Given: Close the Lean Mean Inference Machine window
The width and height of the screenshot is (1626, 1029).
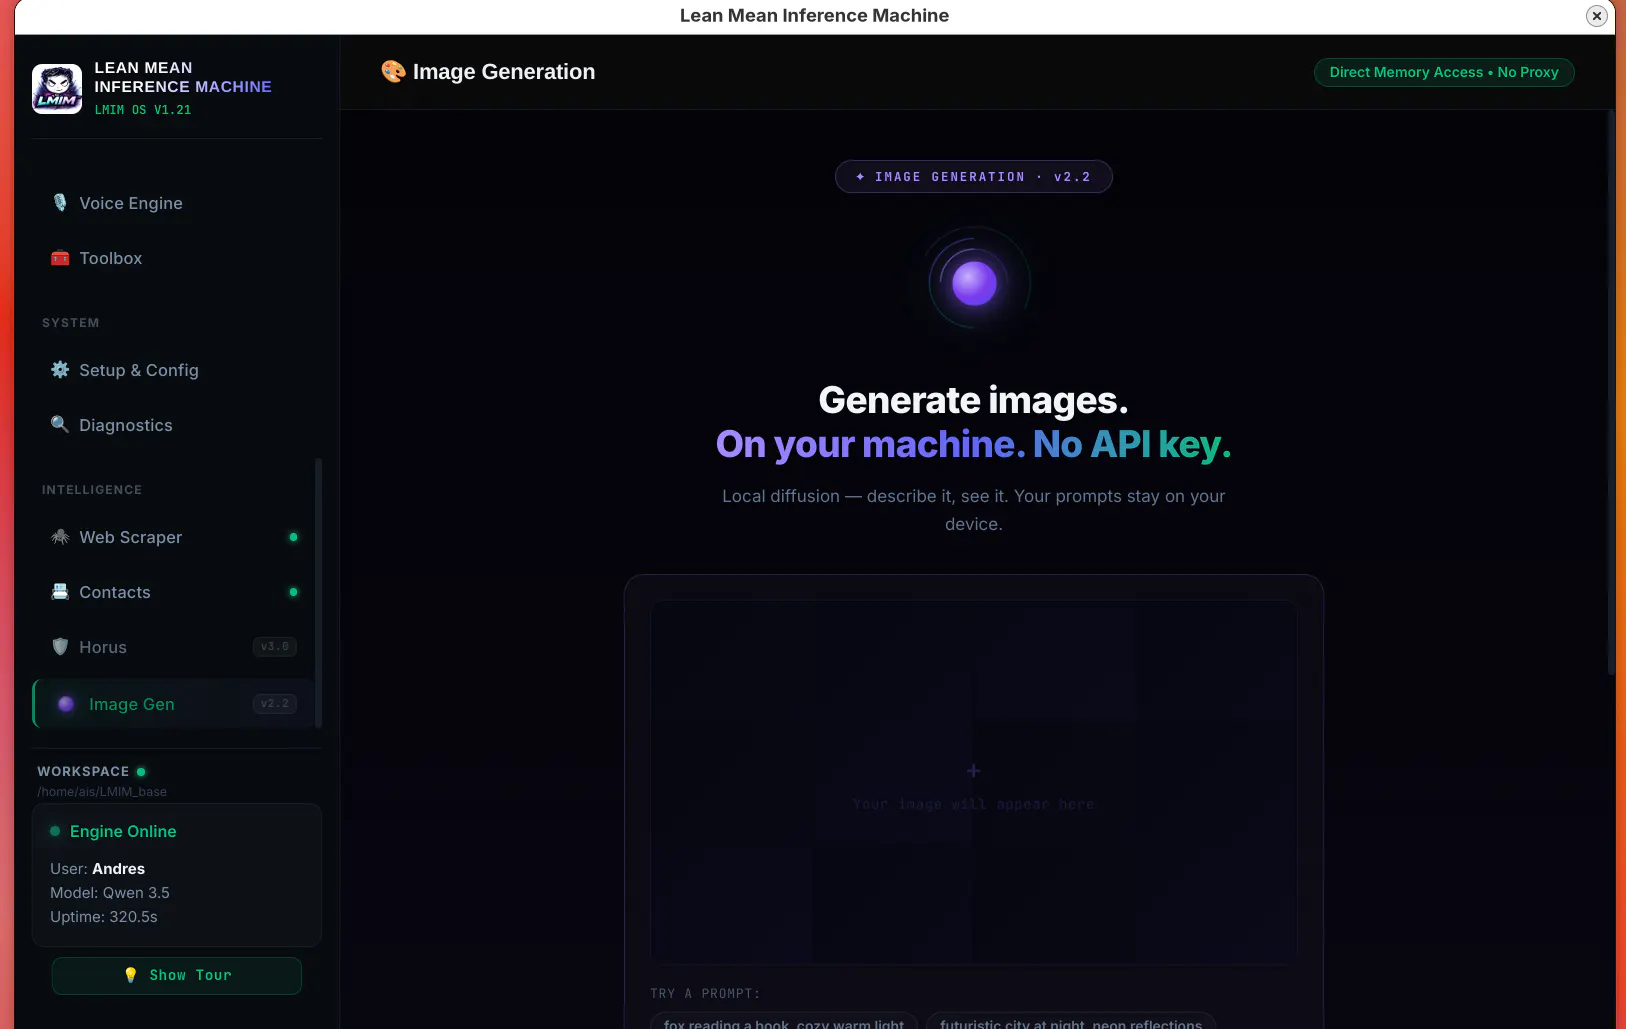Looking at the screenshot, I should click(x=1597, y=16).
